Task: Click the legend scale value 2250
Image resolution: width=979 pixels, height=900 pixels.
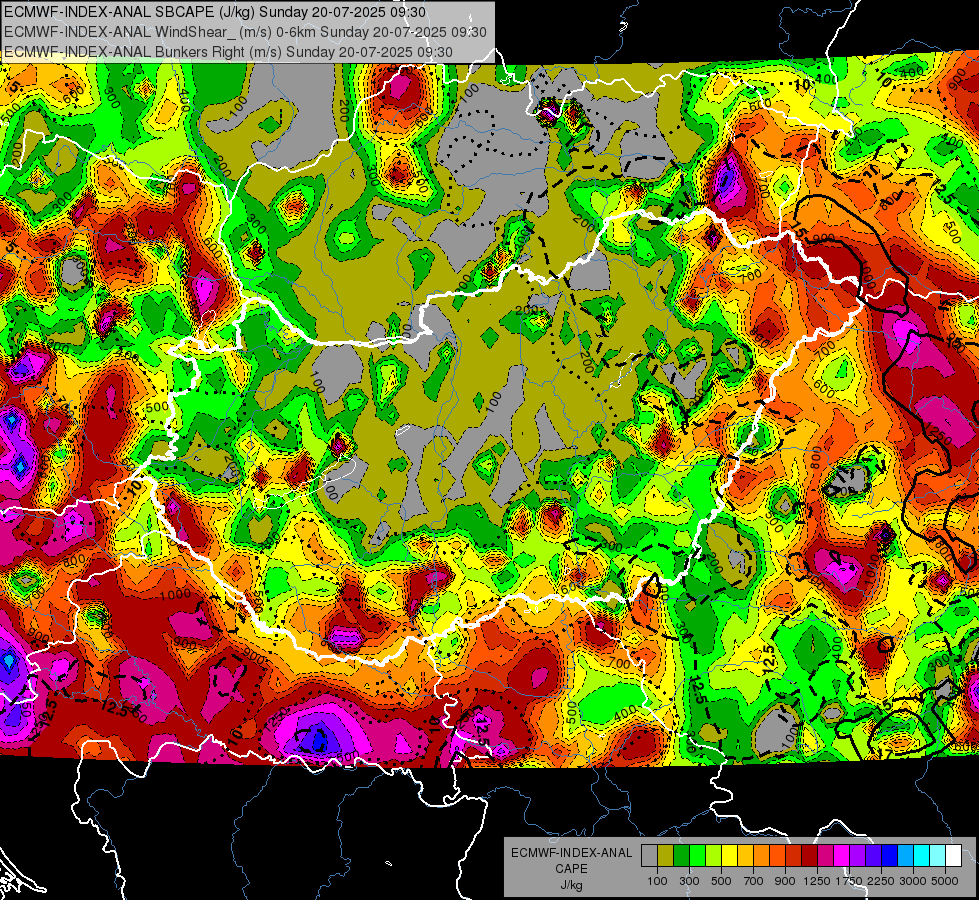Action: coord(881,881)
